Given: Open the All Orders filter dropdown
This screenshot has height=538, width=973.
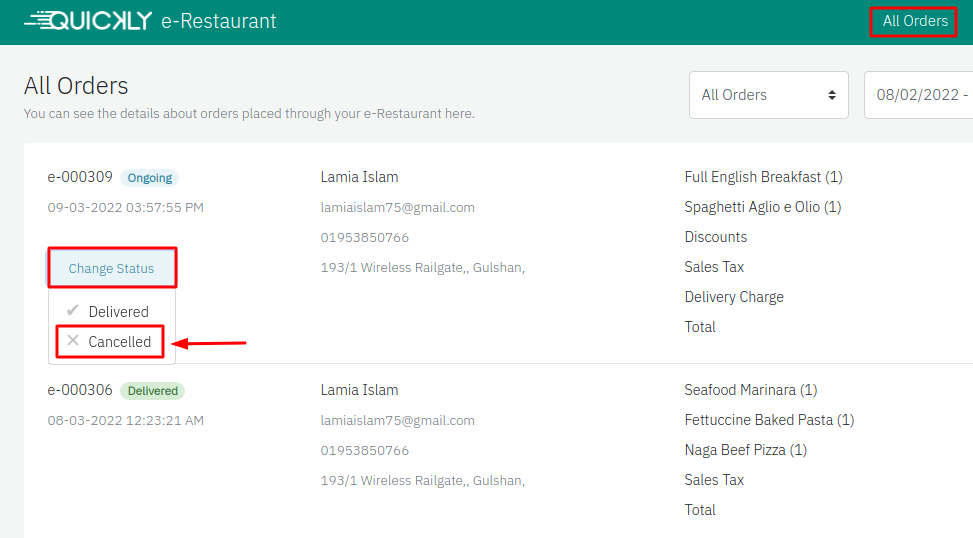Looking at the screenshot, I should click(768, 95).
